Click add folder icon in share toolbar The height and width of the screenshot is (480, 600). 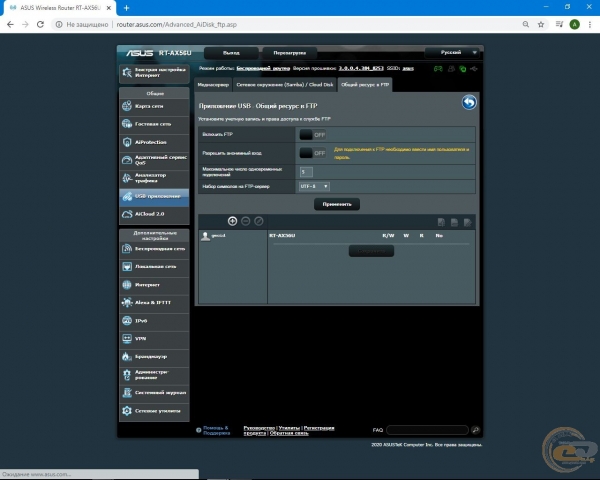[x=441, y=222]
